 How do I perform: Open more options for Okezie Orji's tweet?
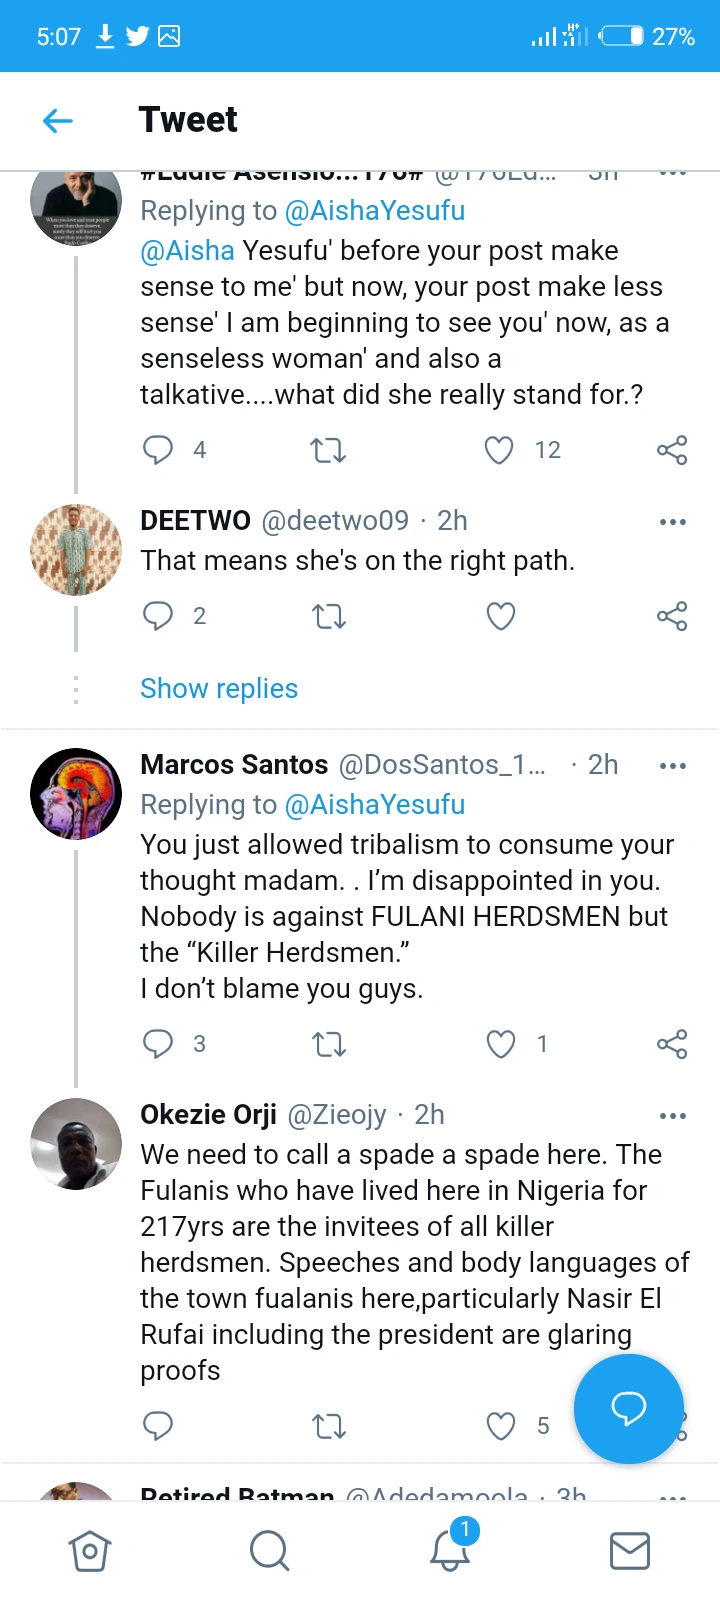click(672, 1116)
